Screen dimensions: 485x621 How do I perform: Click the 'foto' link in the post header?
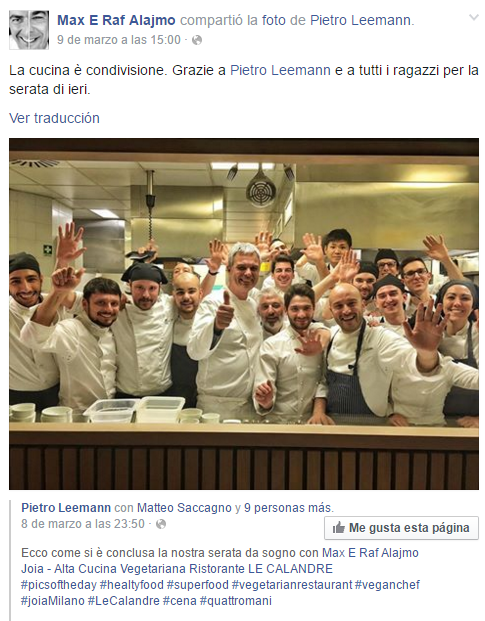274,20
